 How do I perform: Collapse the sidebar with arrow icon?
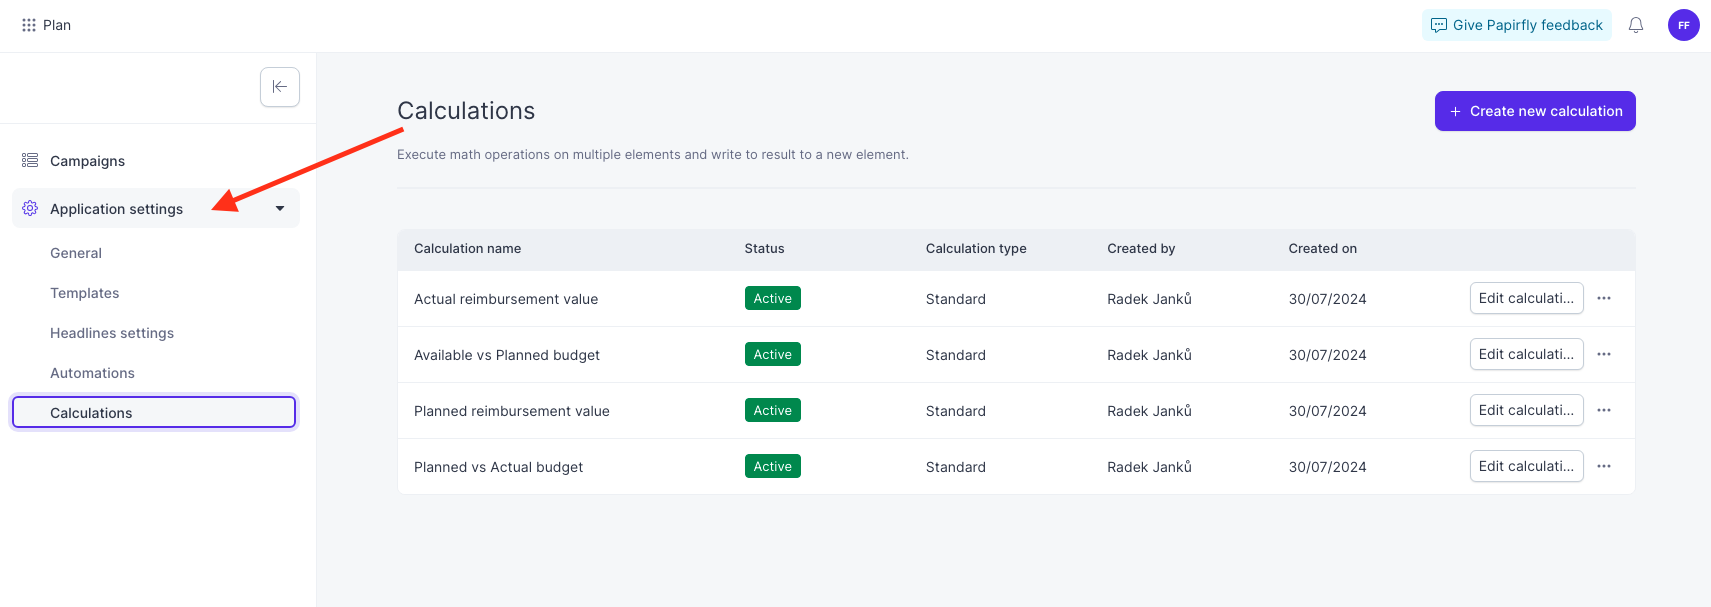280,87
